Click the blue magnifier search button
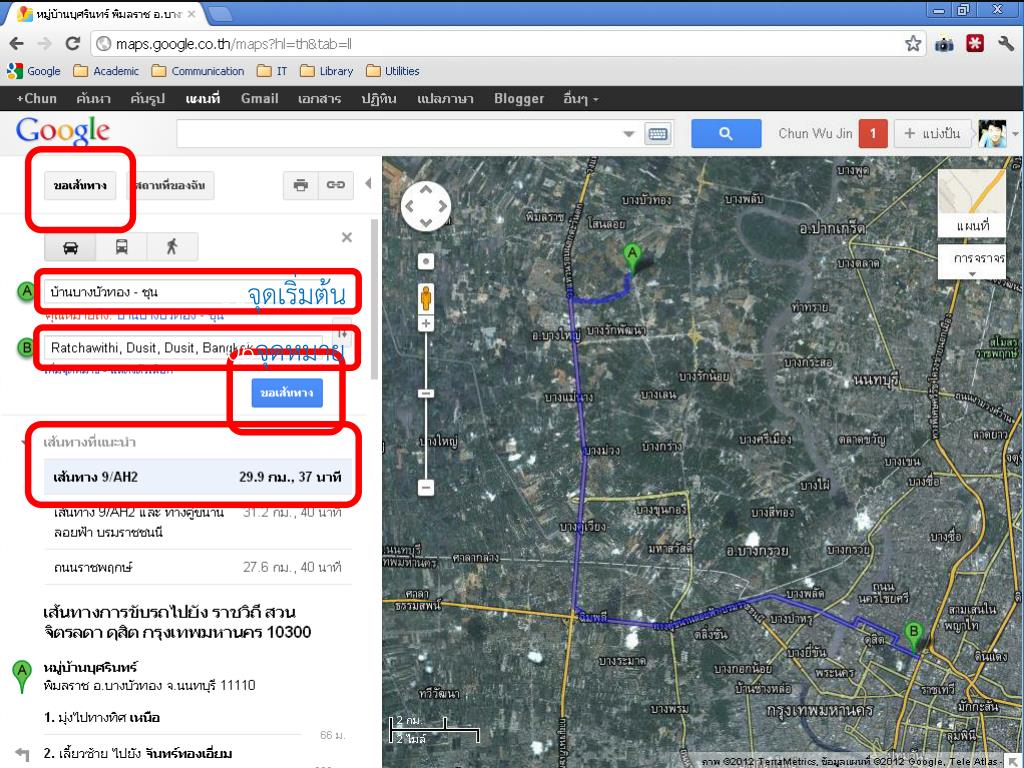Image resolution: width=1024 pixels, height=768 pixels. tap(726, 133)
